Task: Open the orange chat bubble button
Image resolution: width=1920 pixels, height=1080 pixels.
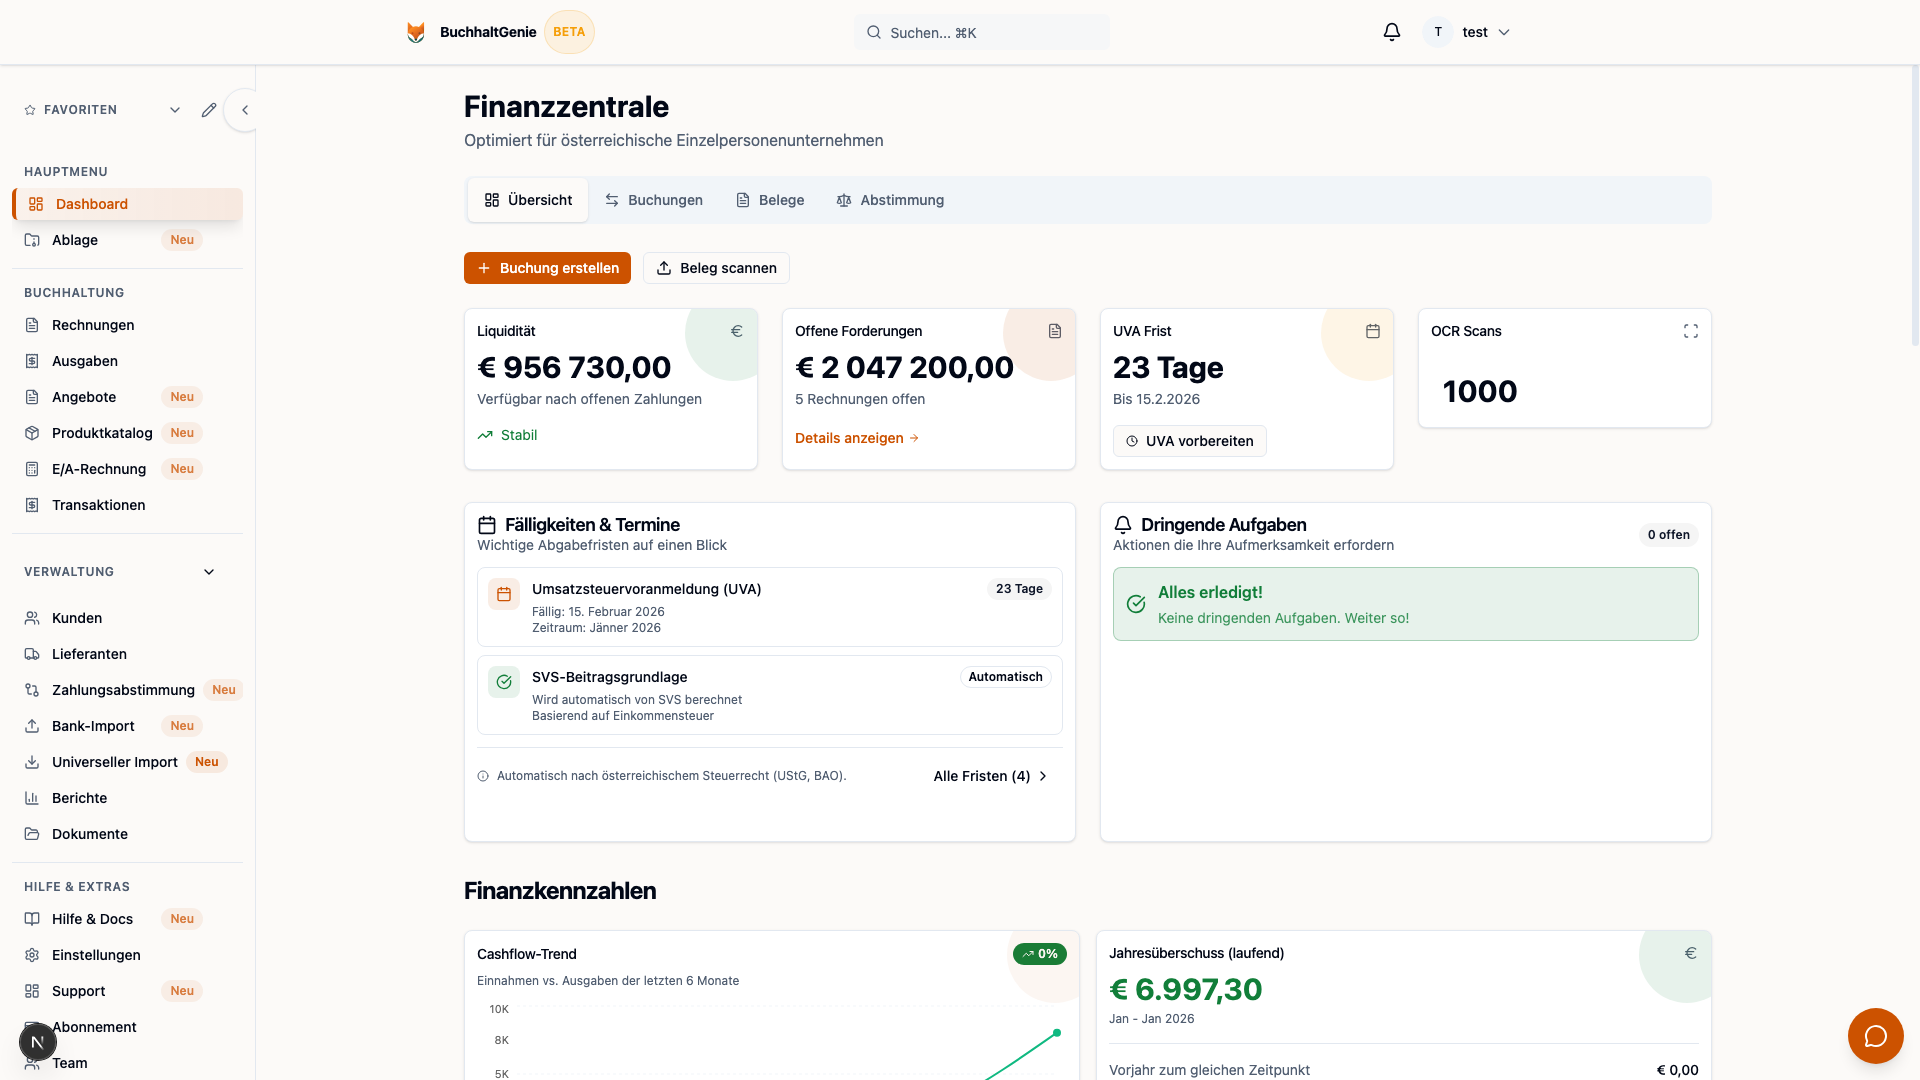Action: (x=1875, y=1036)
